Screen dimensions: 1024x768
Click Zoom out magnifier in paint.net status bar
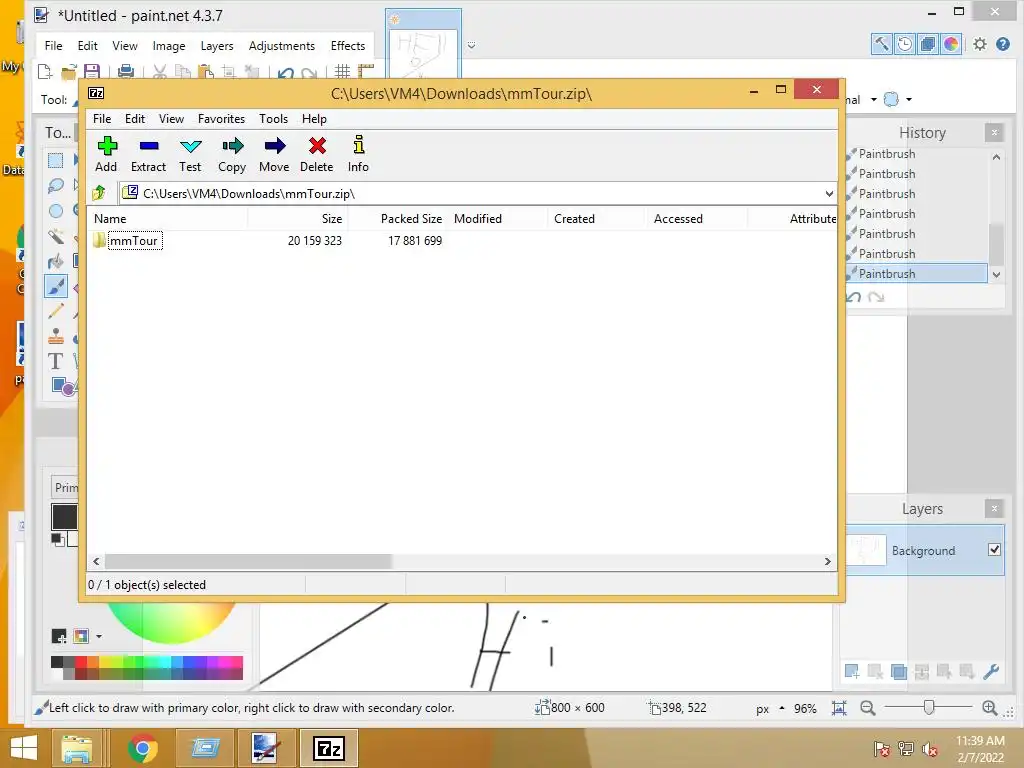pos(867,708)
